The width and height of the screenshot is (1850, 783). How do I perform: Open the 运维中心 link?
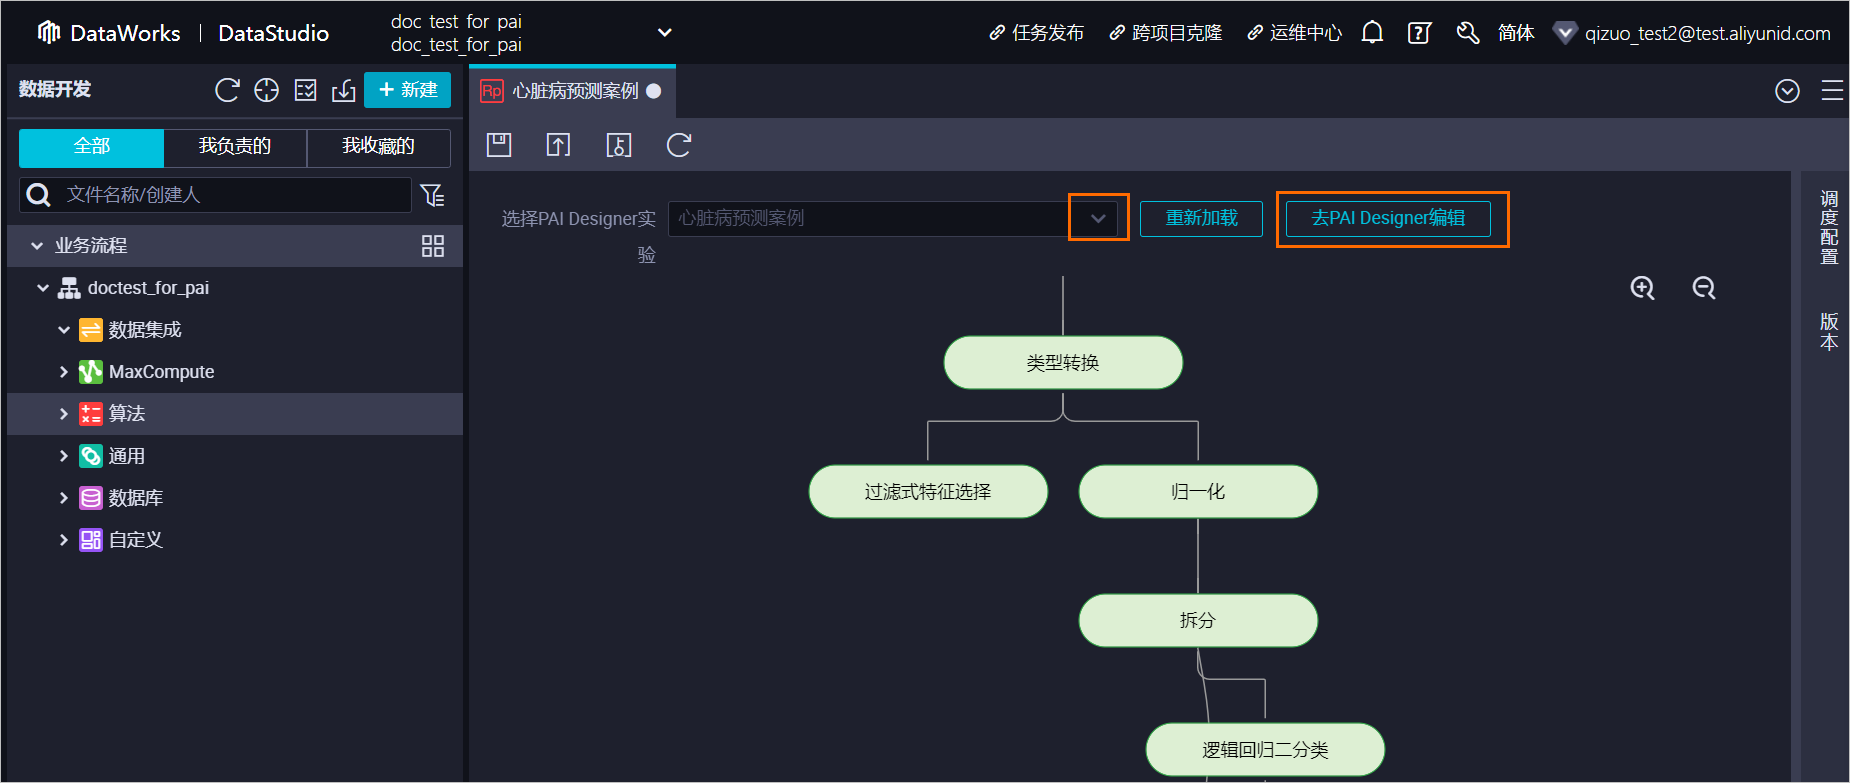point(1294,33)
